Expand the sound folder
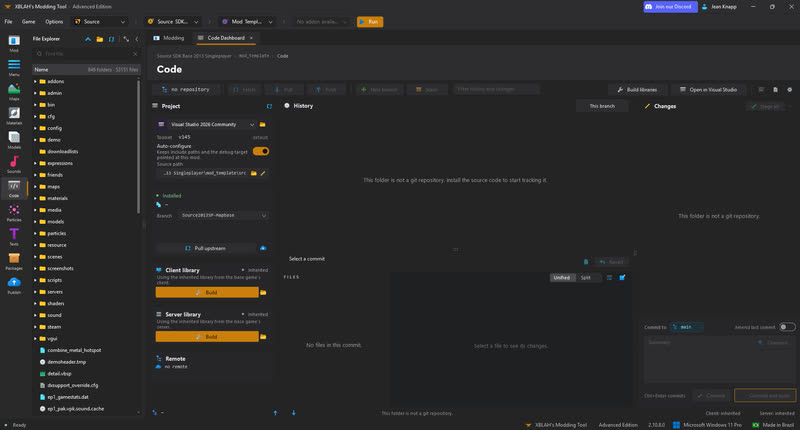This screenshot has width=800, height=430. [x=35, y=315]
